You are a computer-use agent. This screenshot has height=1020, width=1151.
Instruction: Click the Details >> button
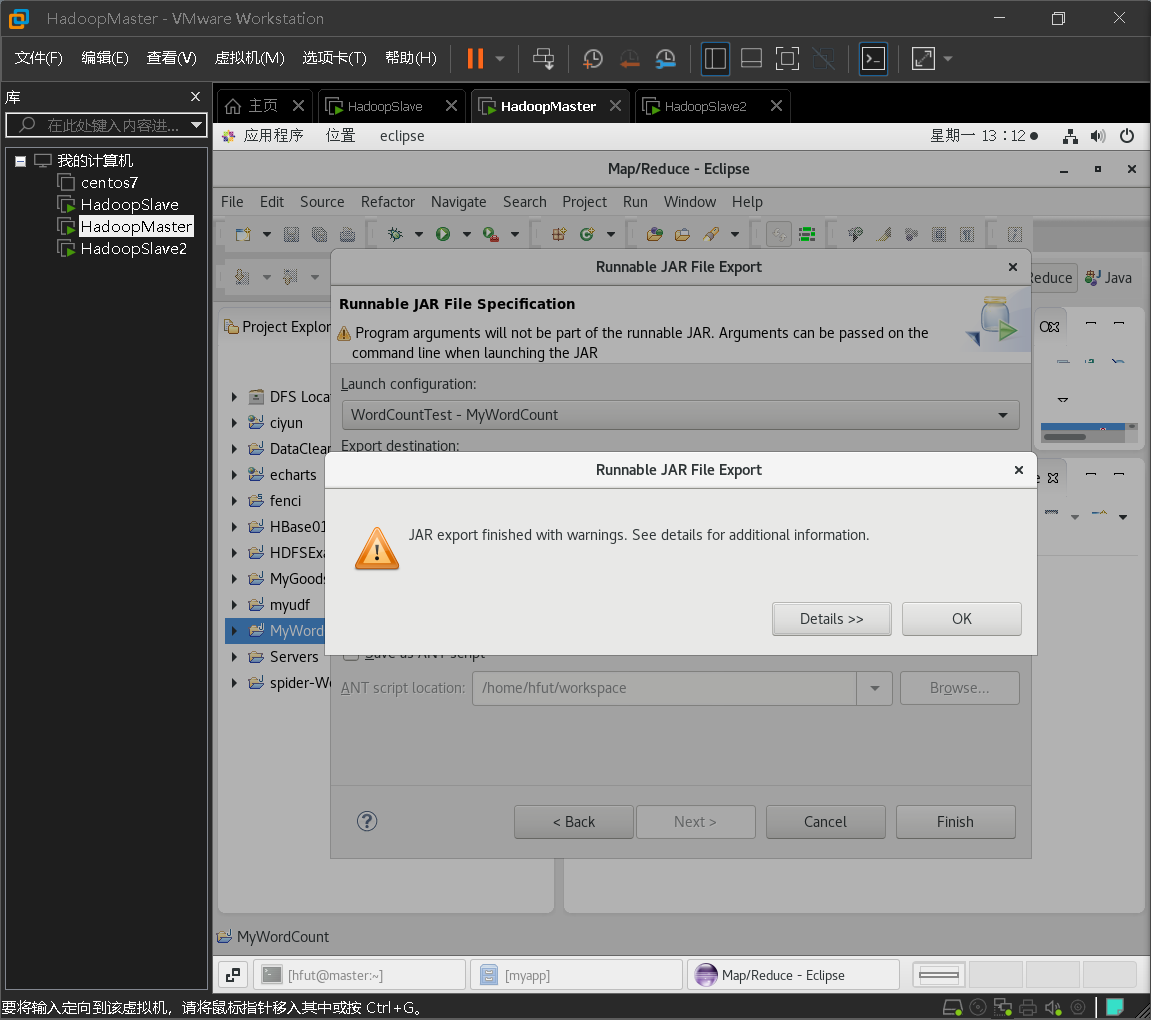(832, 619)
